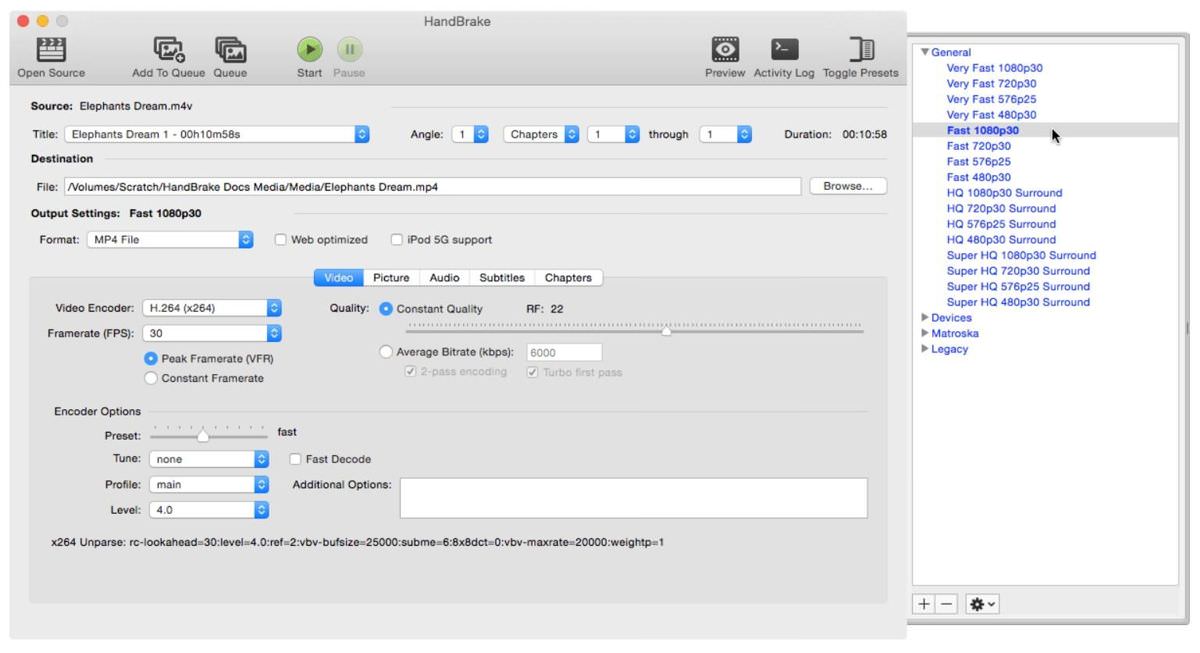Select the Super HQ 1080p30 Surround preset
1200x653 pixels.
pos(1021,255)
